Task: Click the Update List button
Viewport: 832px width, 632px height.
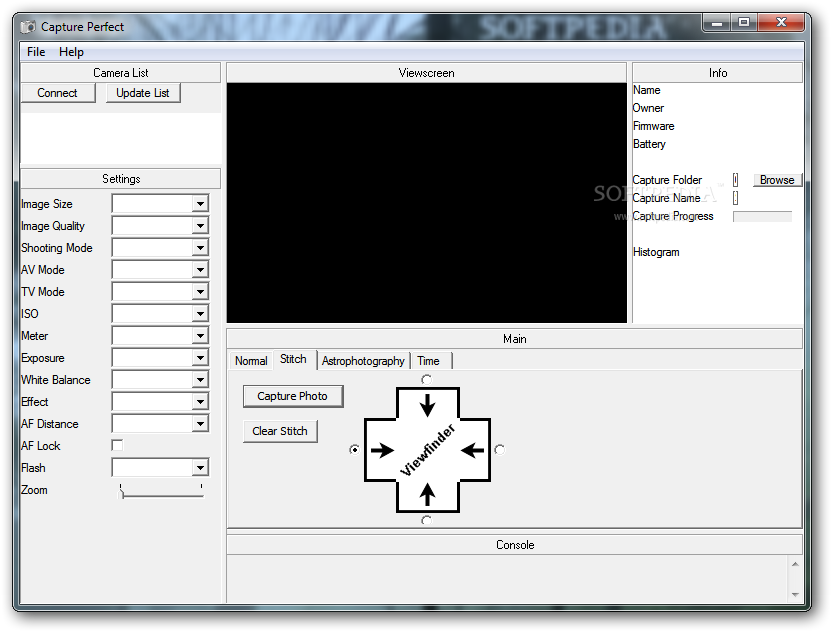Action: (143, 93)
